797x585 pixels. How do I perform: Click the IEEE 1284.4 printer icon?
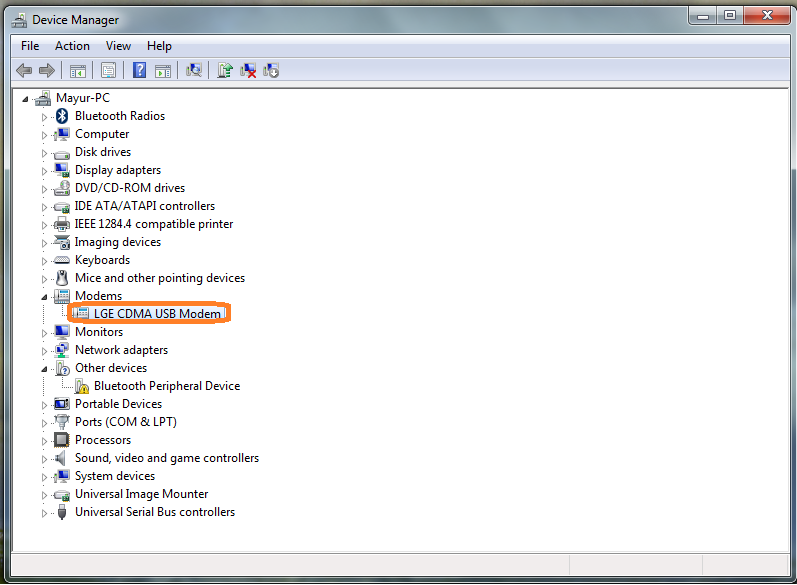62,224
